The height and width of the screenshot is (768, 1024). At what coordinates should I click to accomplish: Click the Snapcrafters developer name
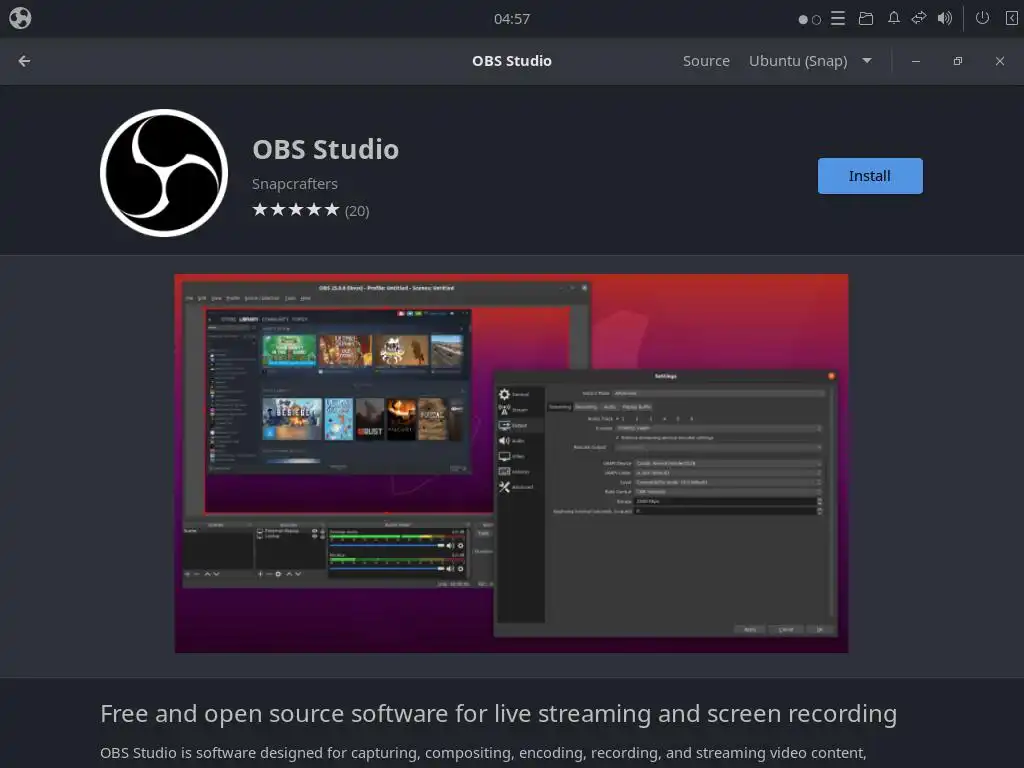tap(295, 184)
